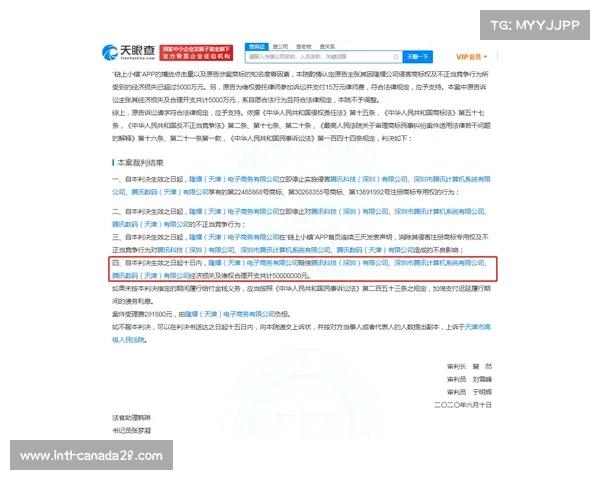Click the 本案裁判结果 section heading
The width and height of the screenshot is (600, 480).
pyautogui.click(x=140, y=163)
